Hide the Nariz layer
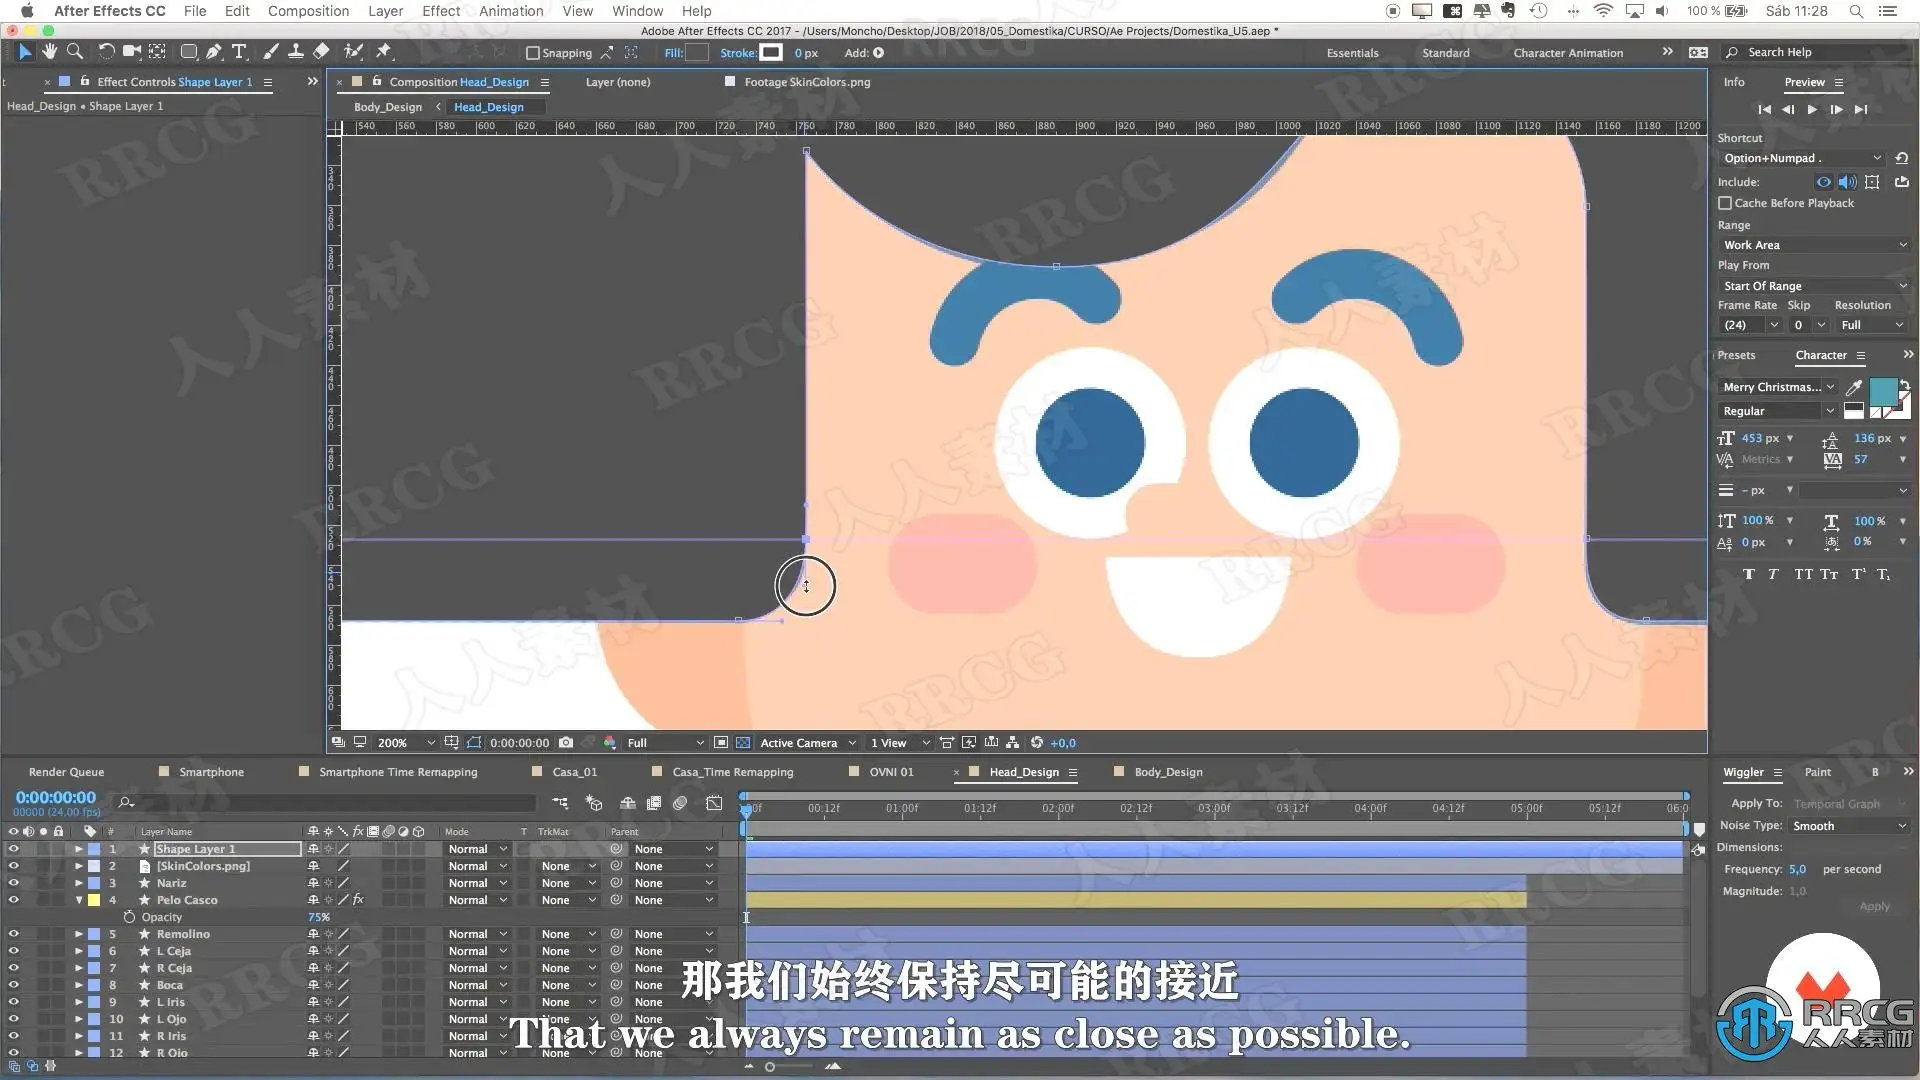 [x=13, y=883]
